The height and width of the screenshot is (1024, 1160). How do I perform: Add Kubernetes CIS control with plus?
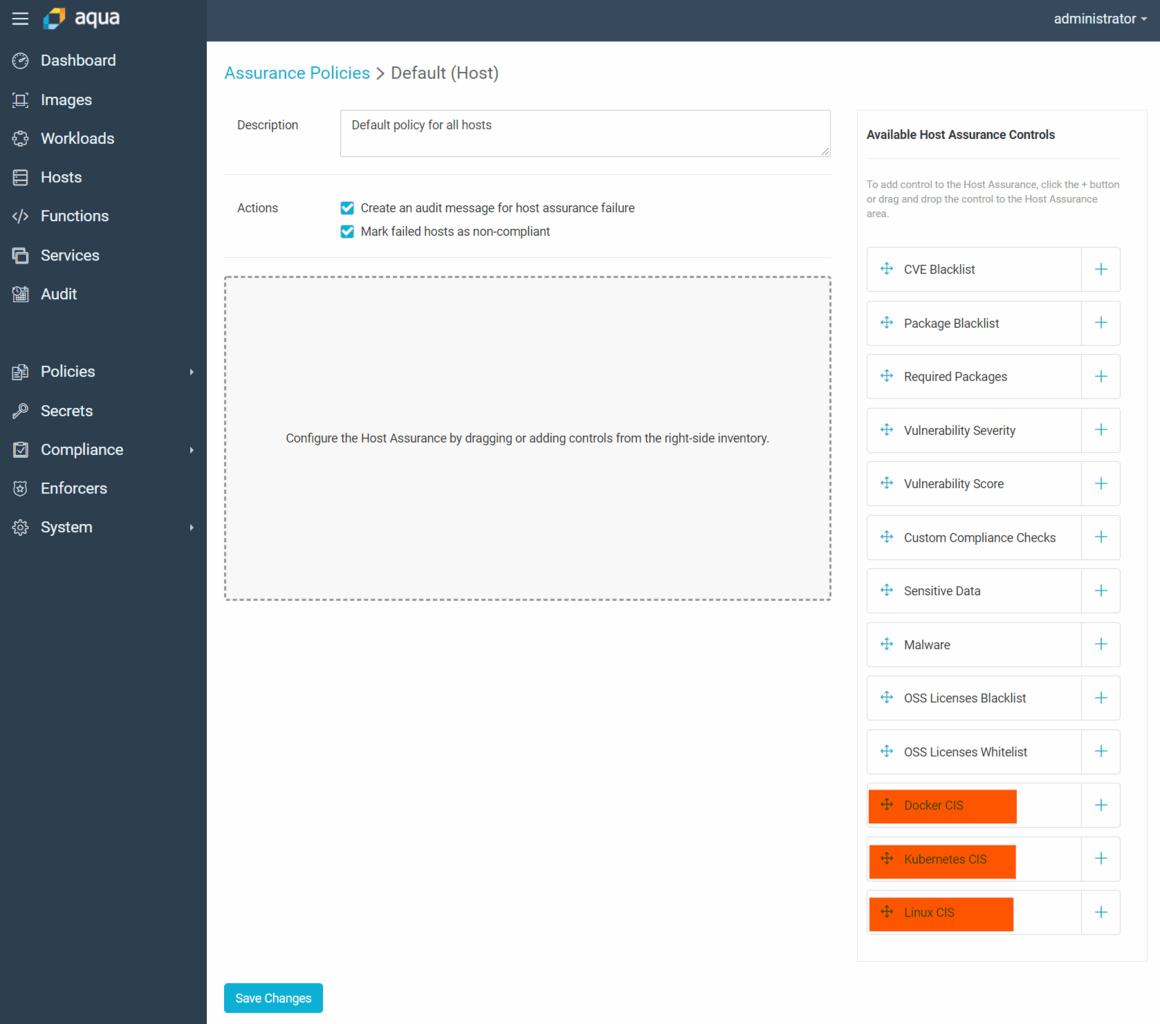[x=1101, y=858]
